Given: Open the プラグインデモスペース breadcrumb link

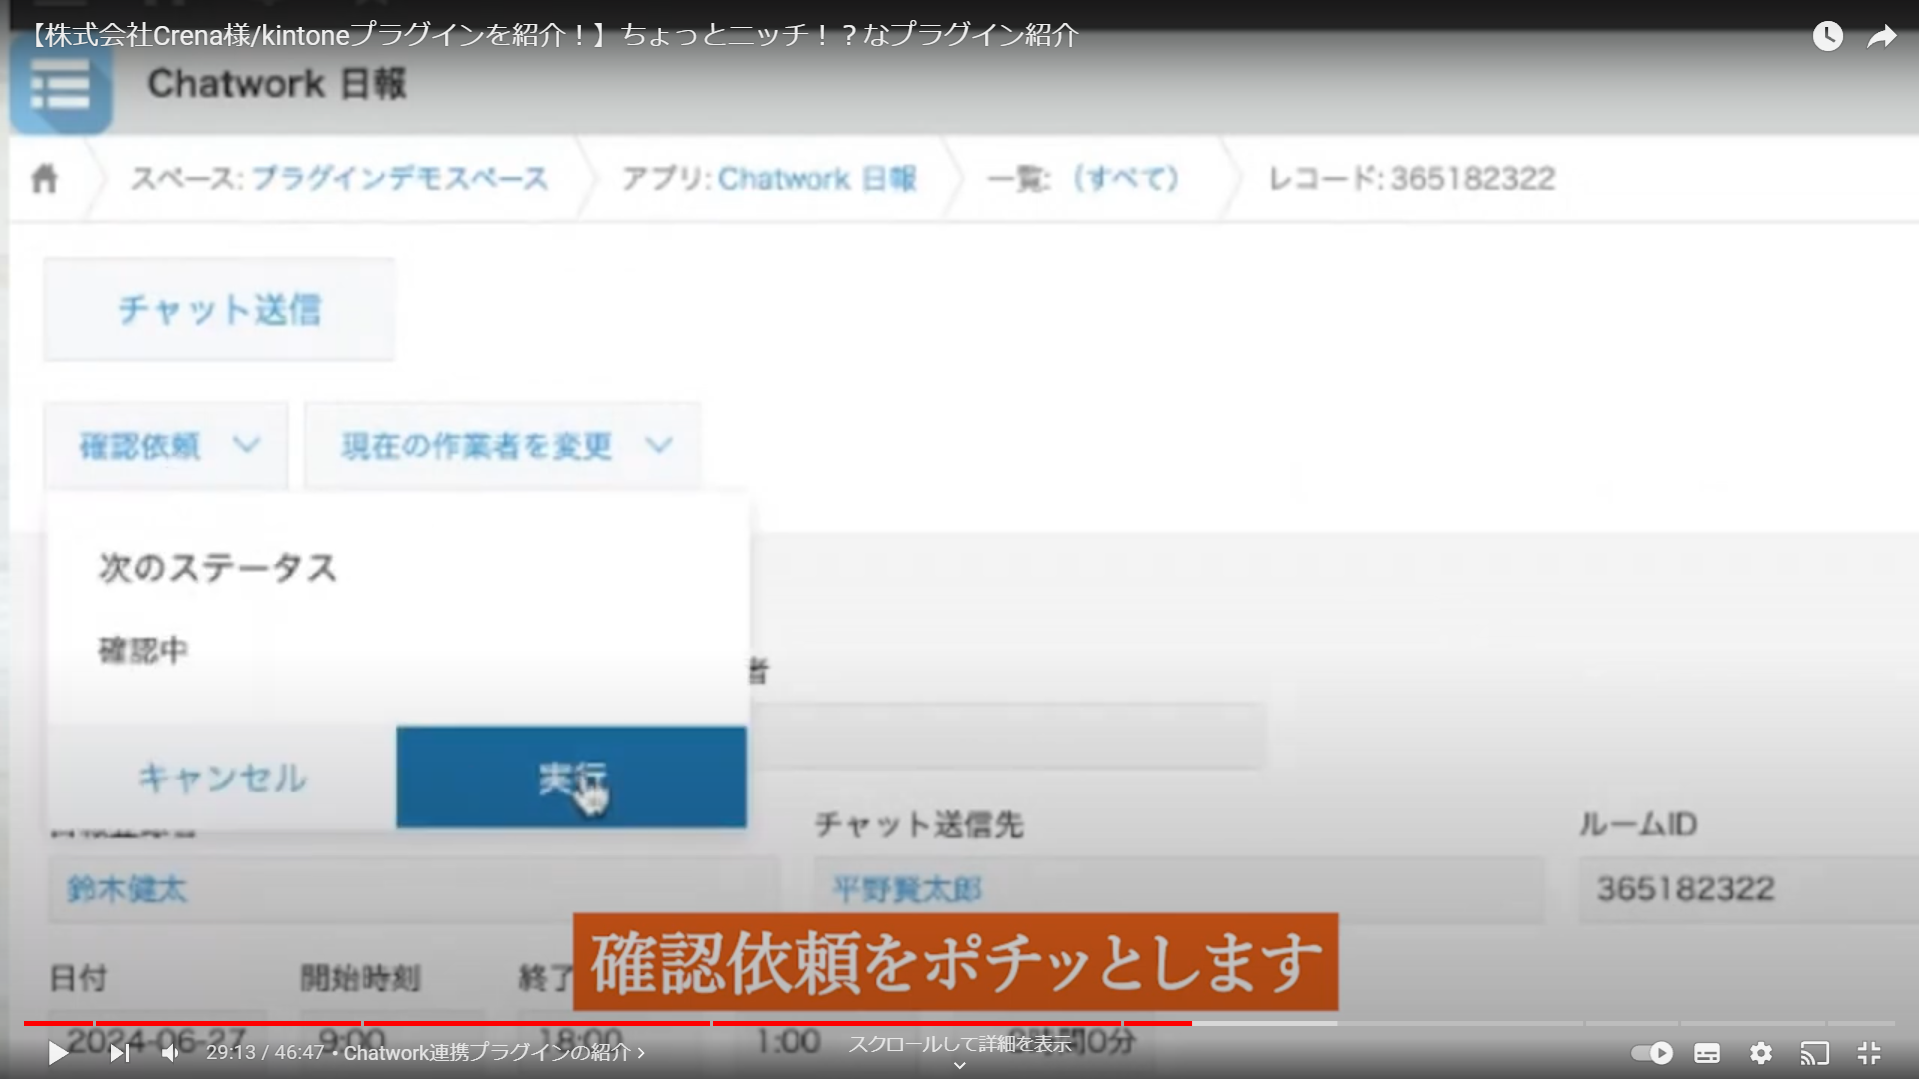Looking at the screenshot, I should pos(399,179).
